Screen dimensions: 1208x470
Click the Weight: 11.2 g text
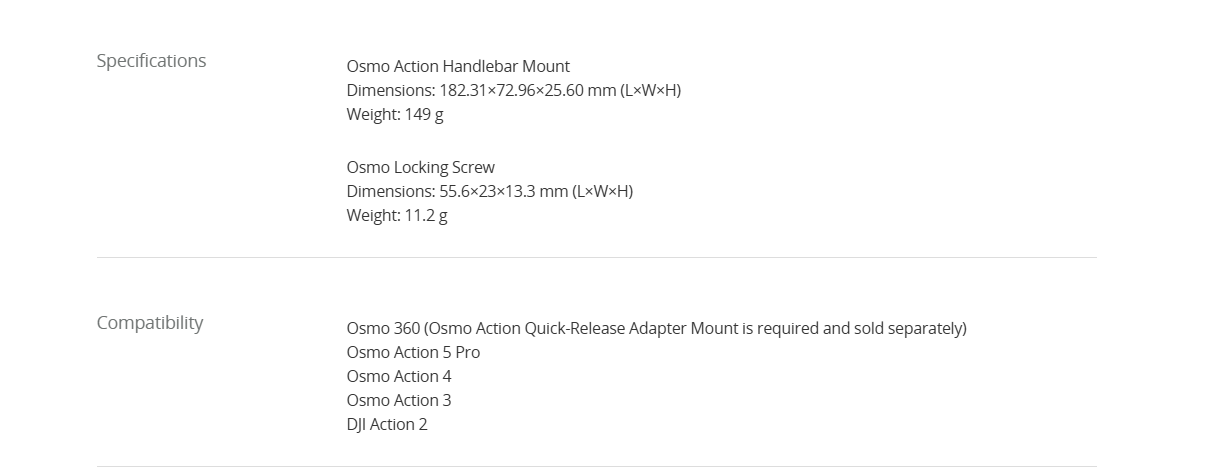point(397,215)
